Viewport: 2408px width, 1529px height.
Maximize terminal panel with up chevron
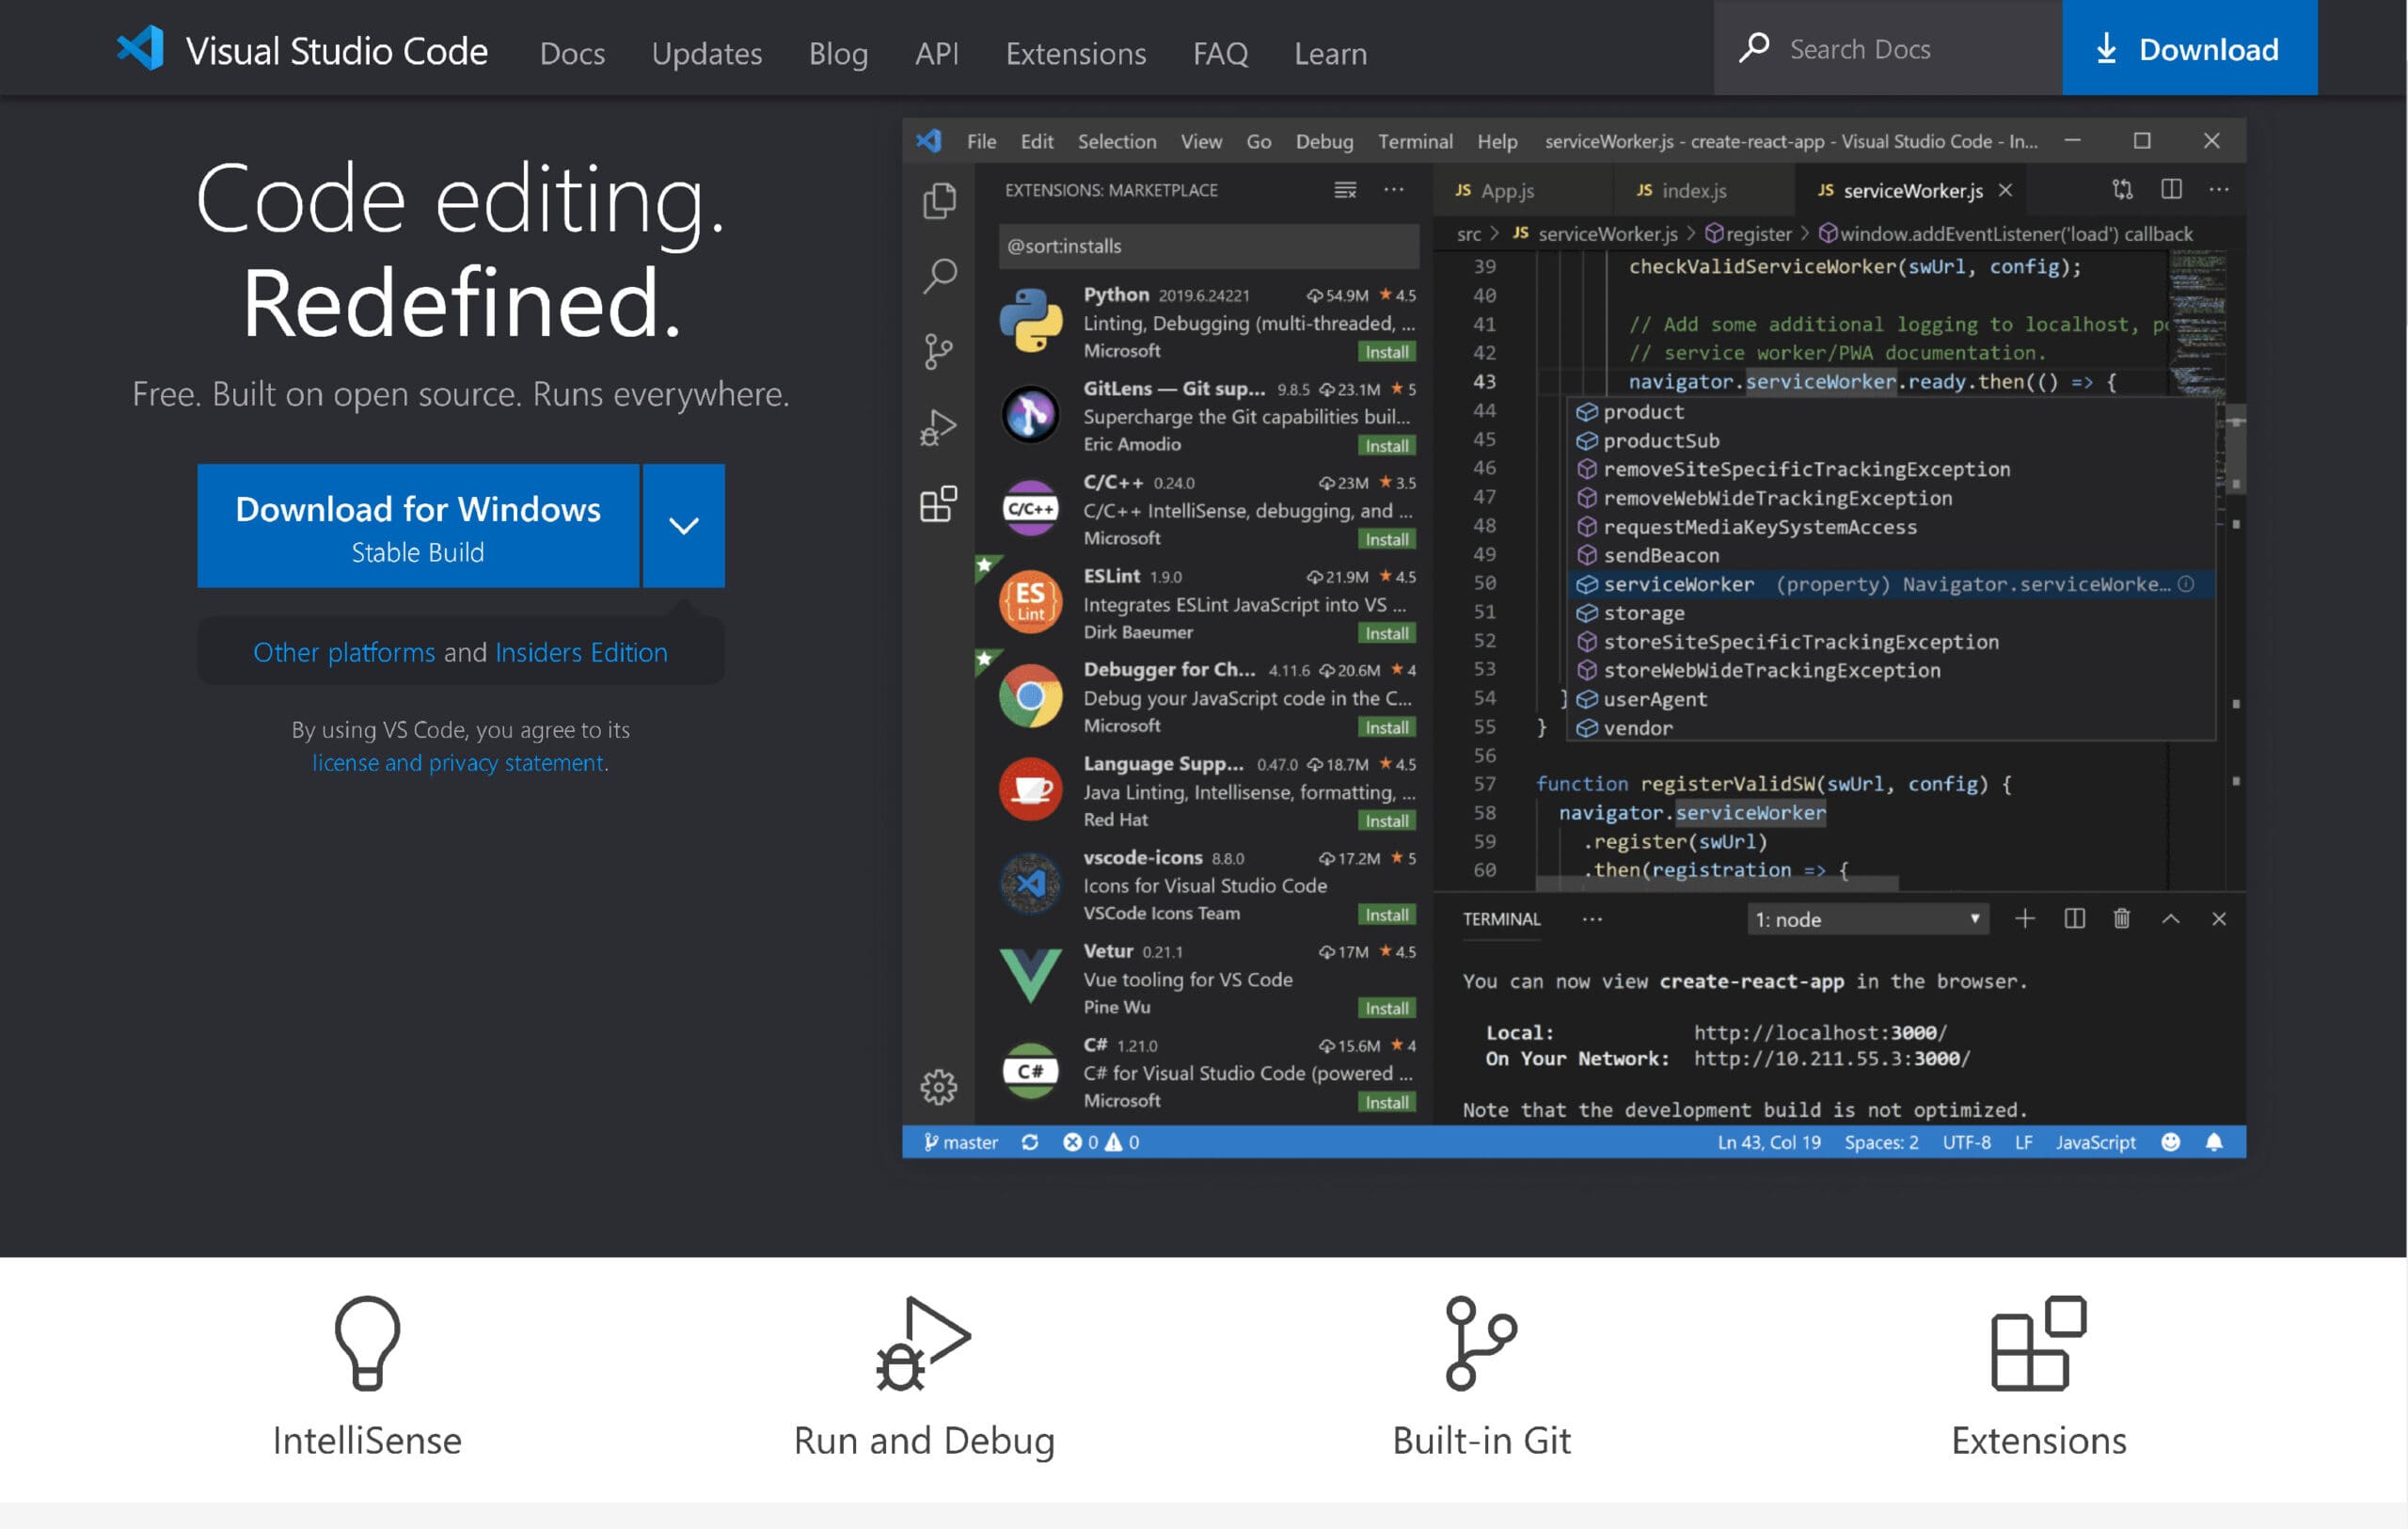click(2170, 919)
